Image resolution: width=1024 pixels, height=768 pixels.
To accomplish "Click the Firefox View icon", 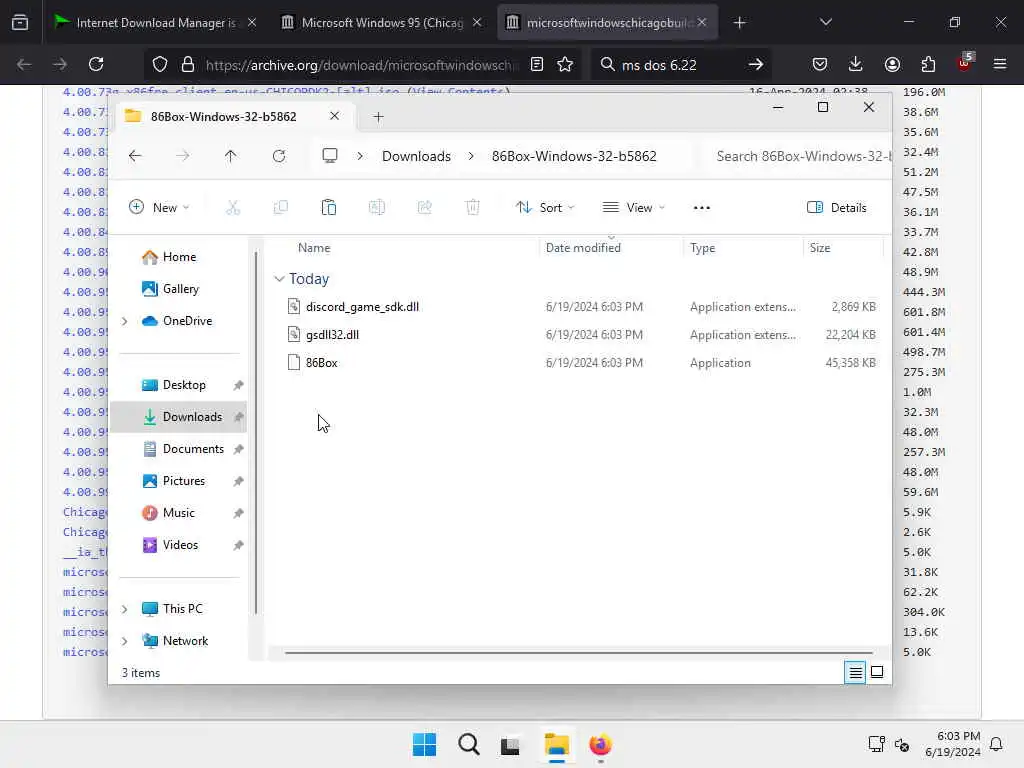I will [x=20, y=22].
